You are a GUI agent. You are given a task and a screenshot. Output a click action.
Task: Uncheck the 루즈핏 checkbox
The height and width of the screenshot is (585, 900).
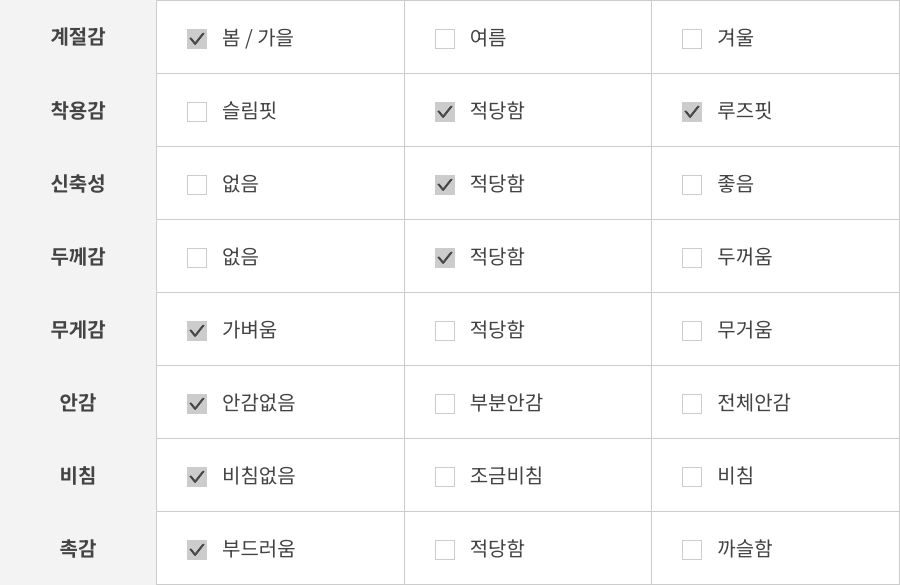692,112
